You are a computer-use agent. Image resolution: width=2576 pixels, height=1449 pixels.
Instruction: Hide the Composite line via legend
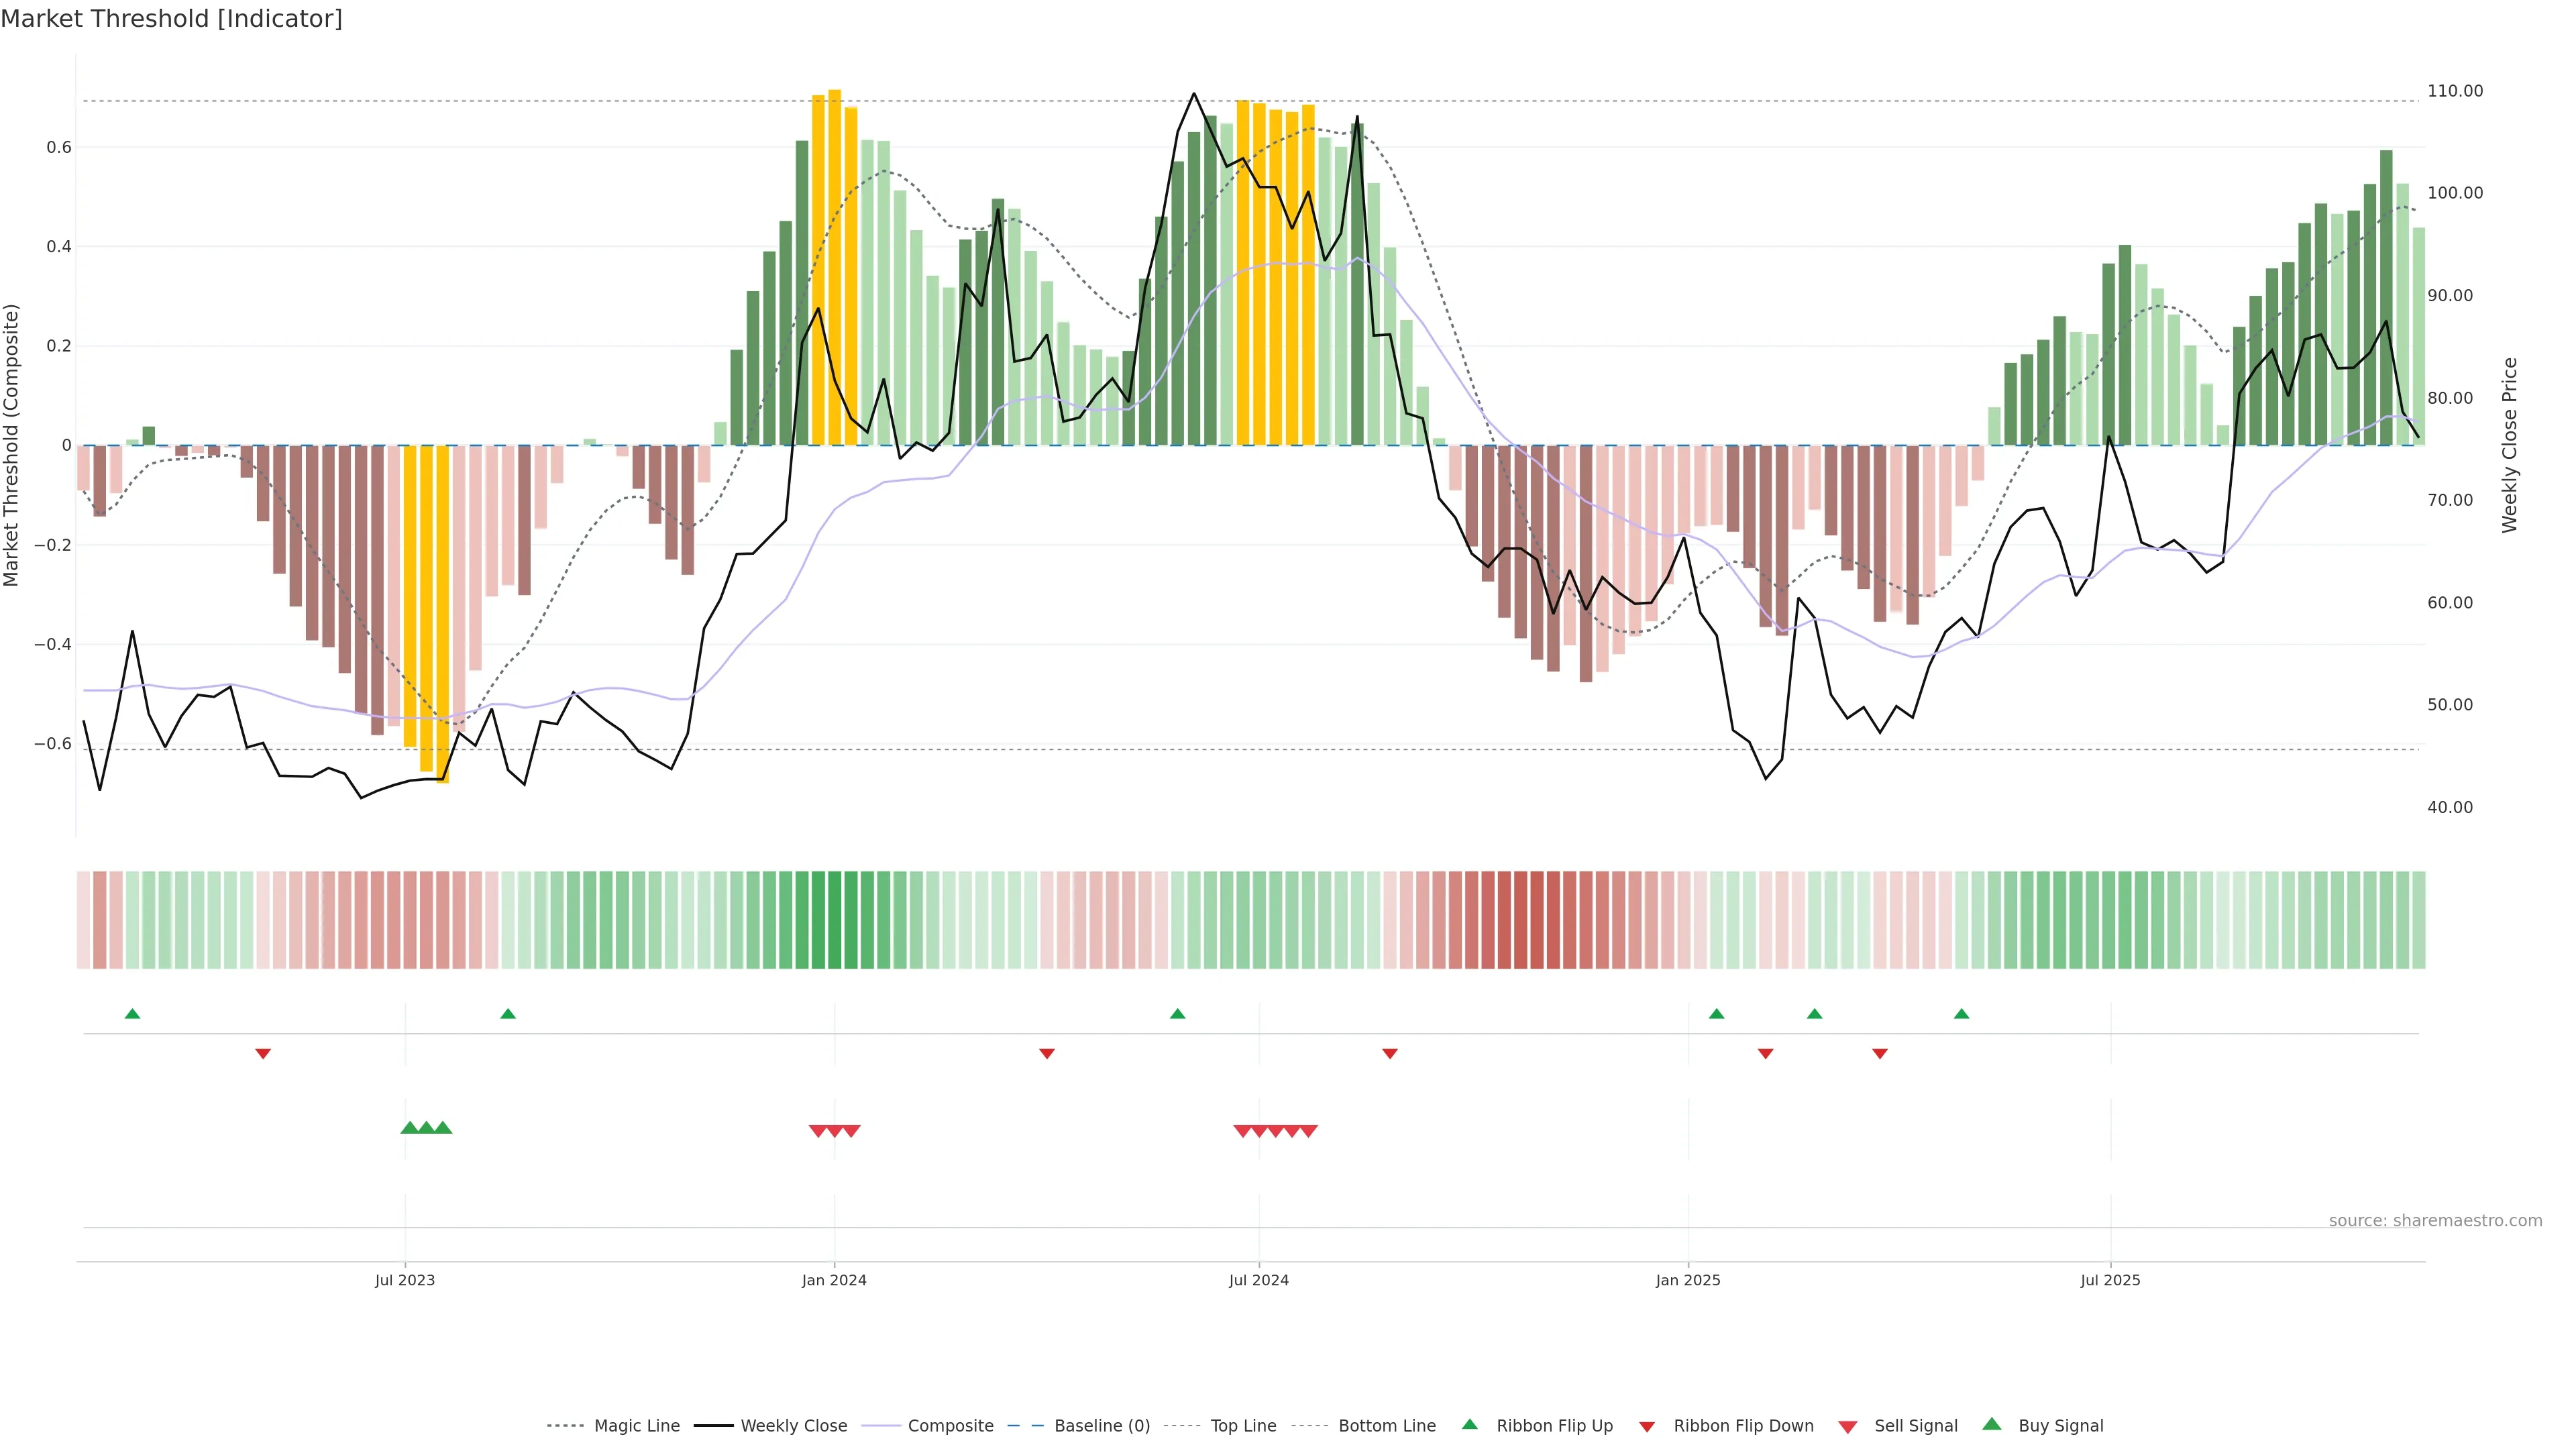(950, 1426)
